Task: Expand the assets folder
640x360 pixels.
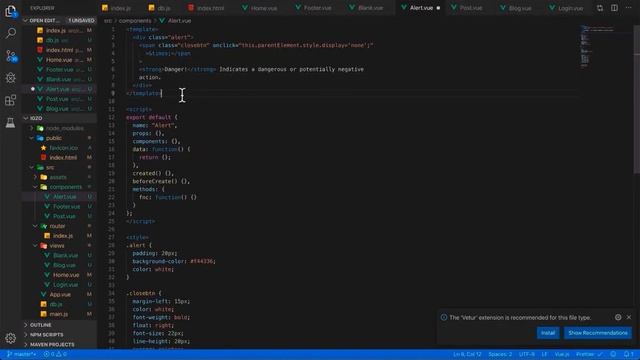Action: 59,177
